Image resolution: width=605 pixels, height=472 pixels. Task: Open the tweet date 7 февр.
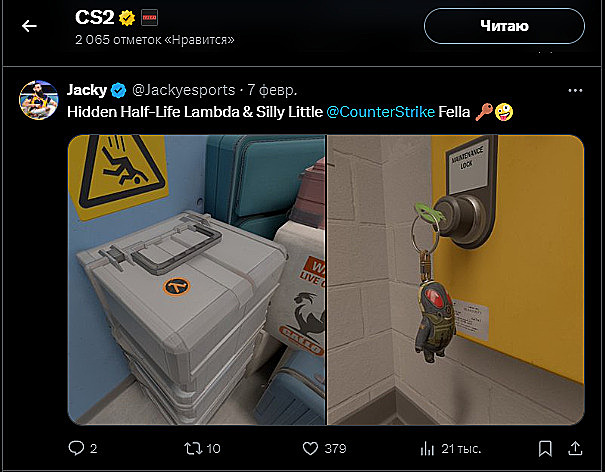pos(272,90)
